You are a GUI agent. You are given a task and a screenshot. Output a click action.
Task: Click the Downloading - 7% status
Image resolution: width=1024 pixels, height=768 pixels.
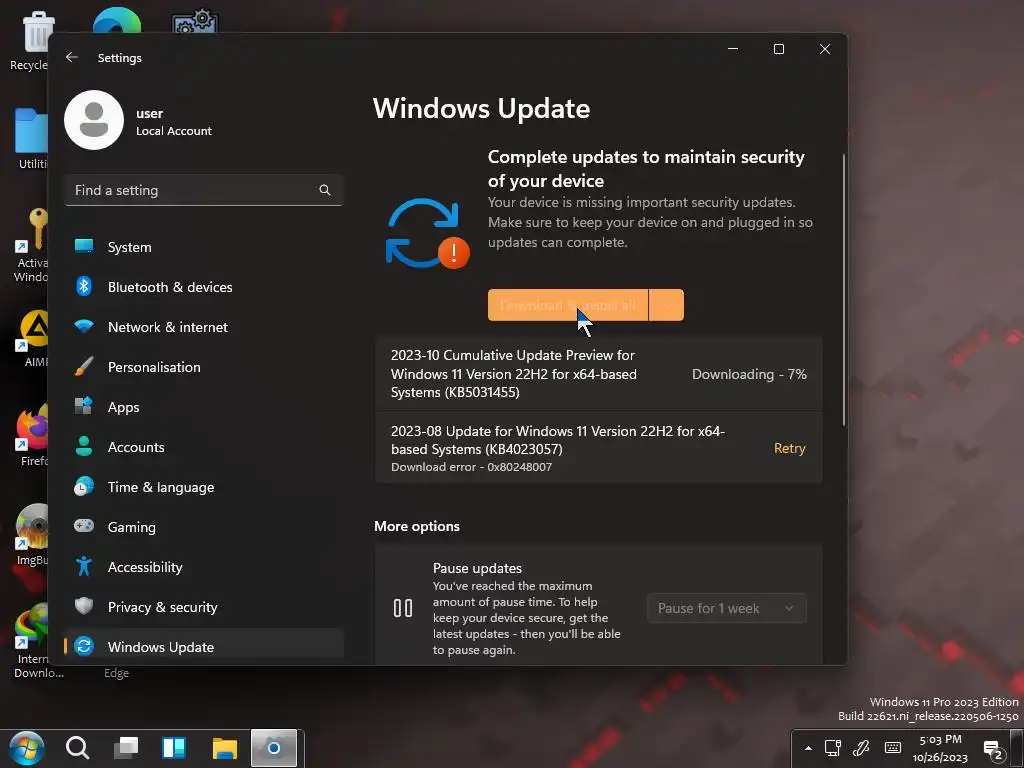click(x=749, y=374)
